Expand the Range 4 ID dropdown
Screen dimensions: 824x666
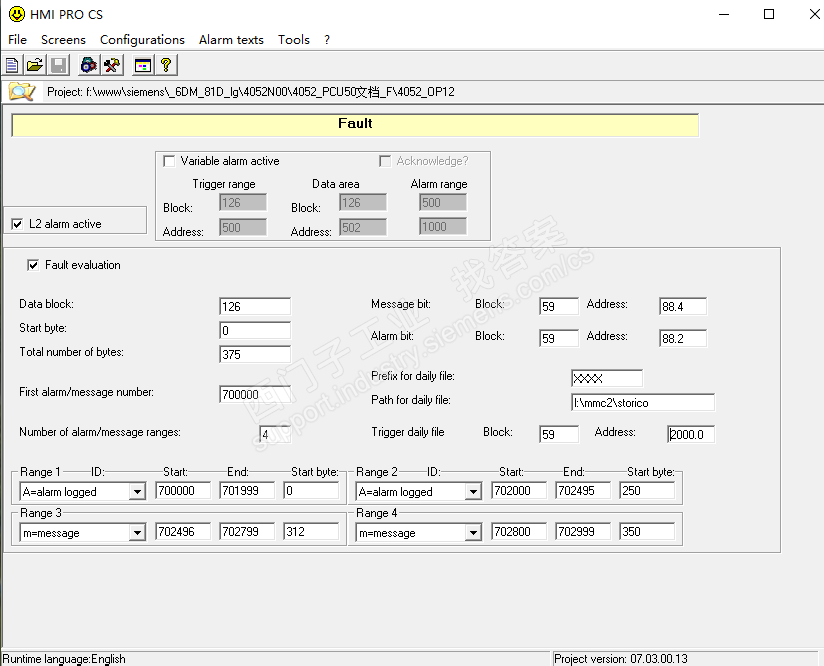pyautogui.click(x=473, y=533)
